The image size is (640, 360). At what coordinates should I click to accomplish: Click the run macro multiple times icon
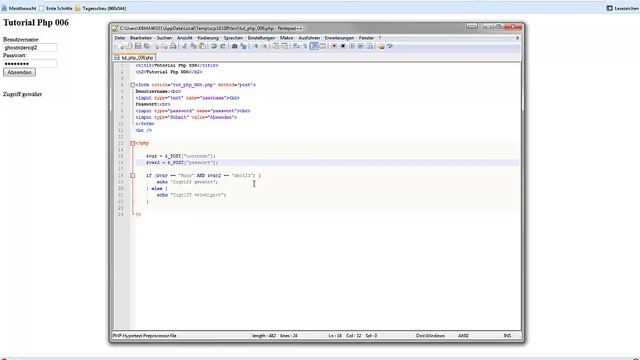coord(361,46)
